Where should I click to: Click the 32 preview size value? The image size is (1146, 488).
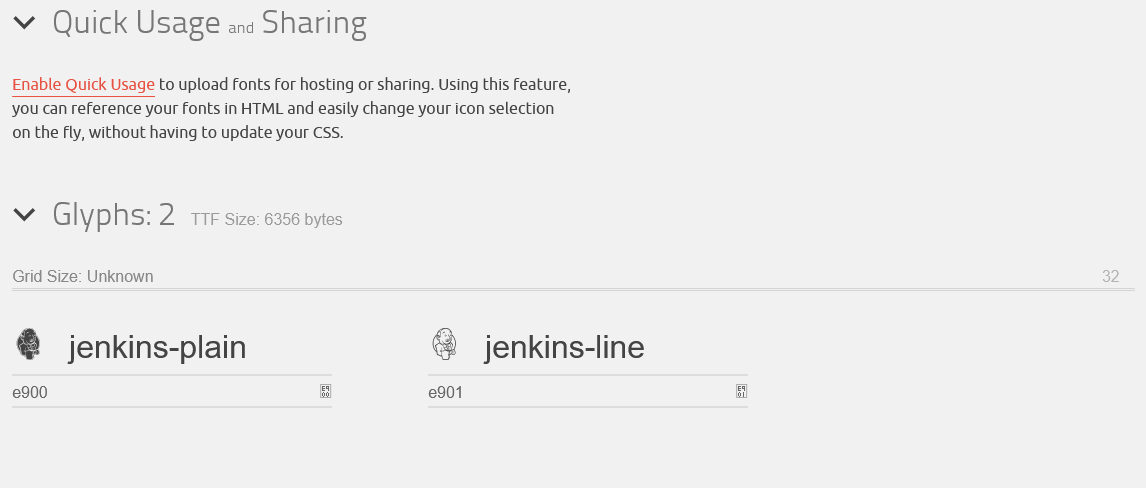[x=1110, y=277]
